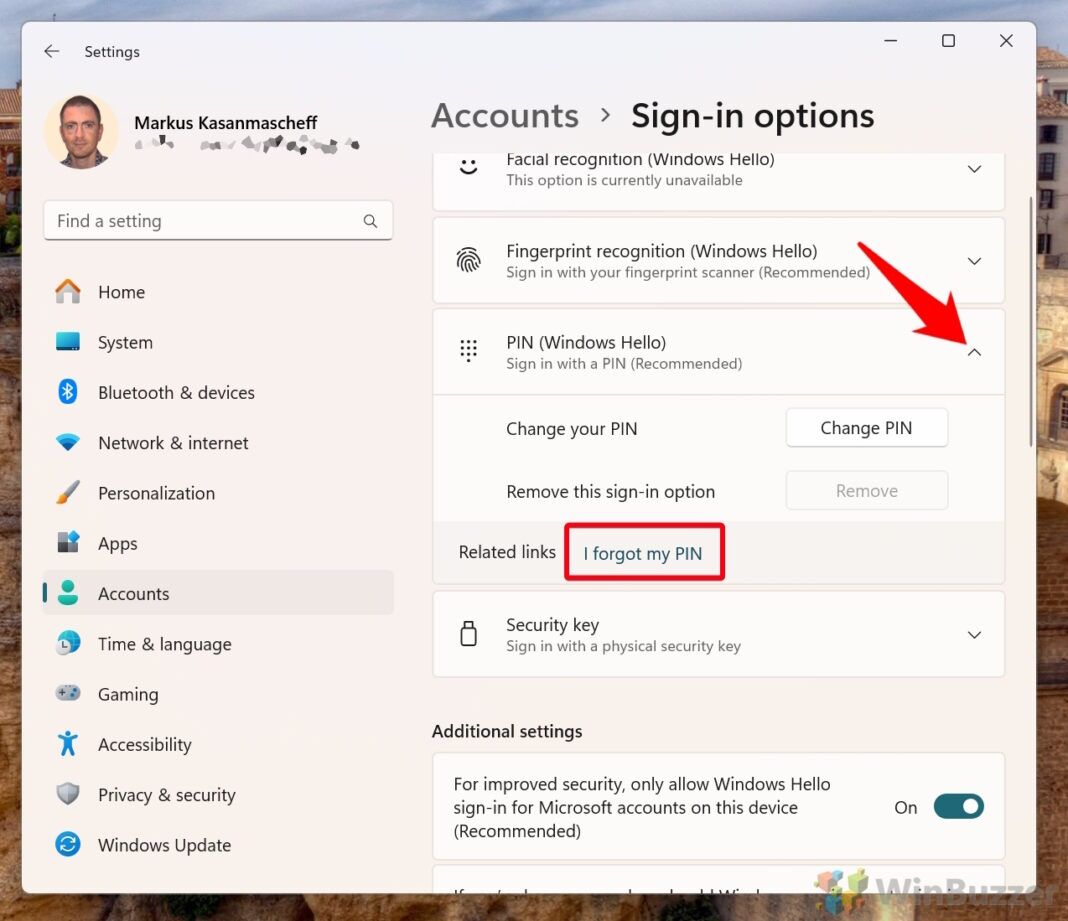1068x921 pixels.
Task: Click the fingerprint icon
Action: (468, 260)
